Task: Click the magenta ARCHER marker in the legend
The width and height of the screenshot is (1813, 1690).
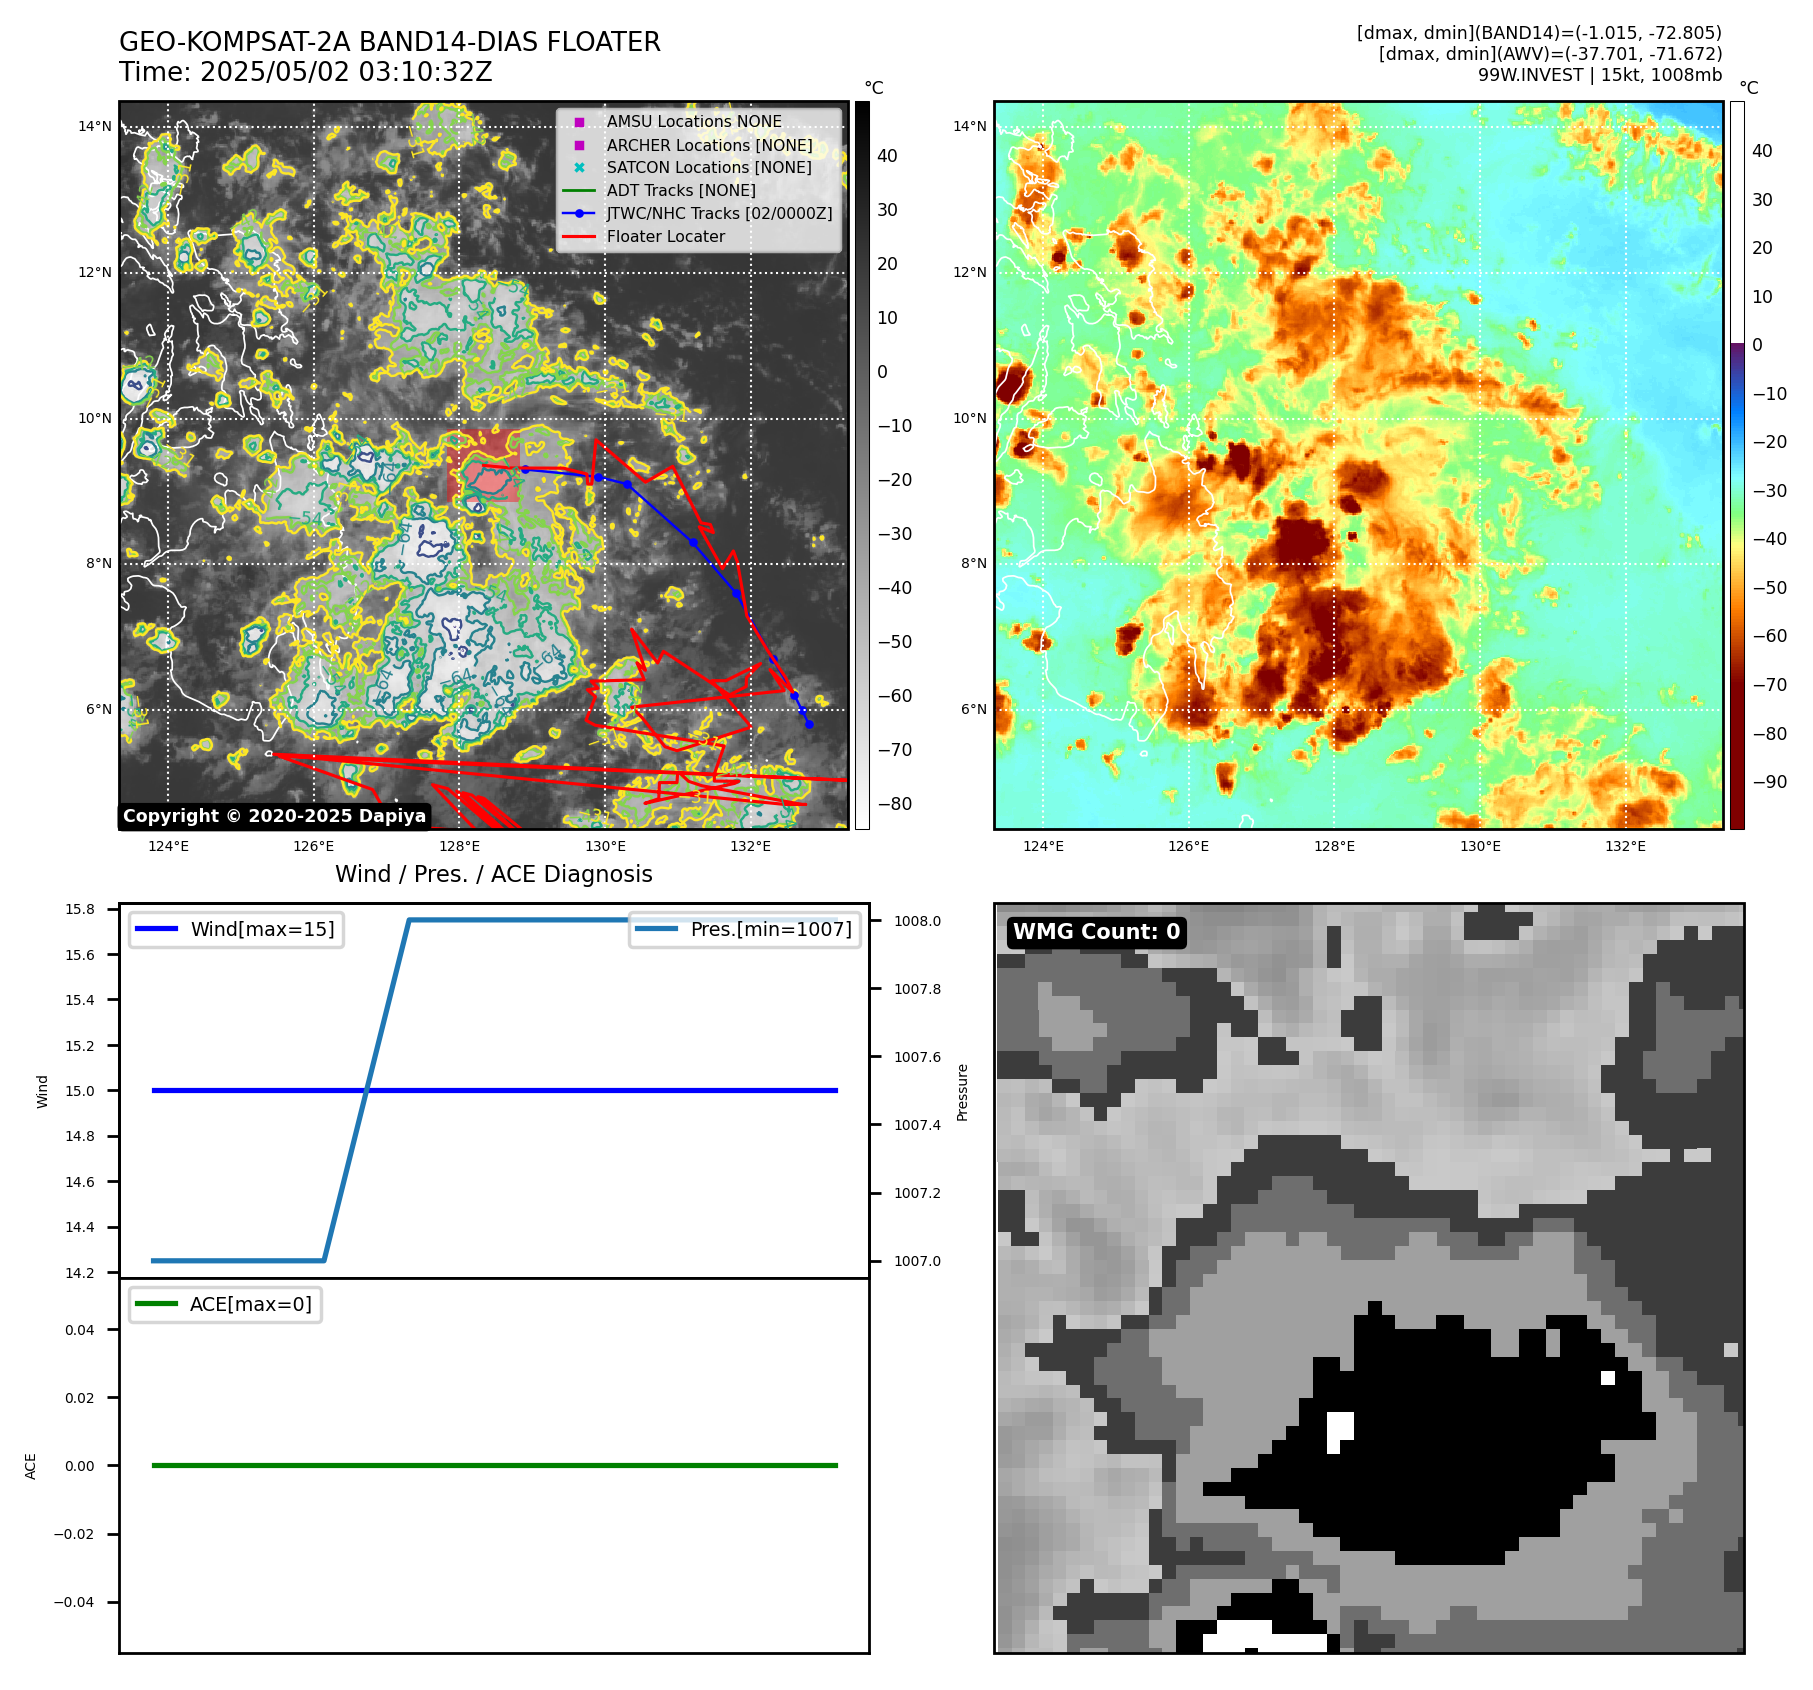Action: (579, 145)
